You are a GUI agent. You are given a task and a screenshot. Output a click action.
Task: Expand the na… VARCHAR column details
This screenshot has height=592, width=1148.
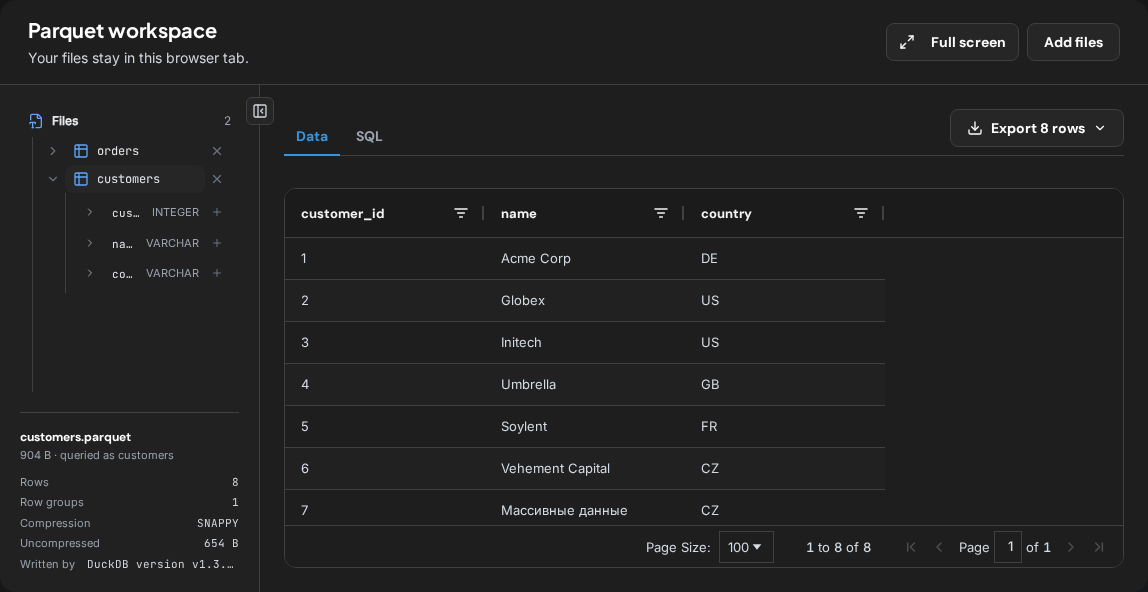[90, 243]
